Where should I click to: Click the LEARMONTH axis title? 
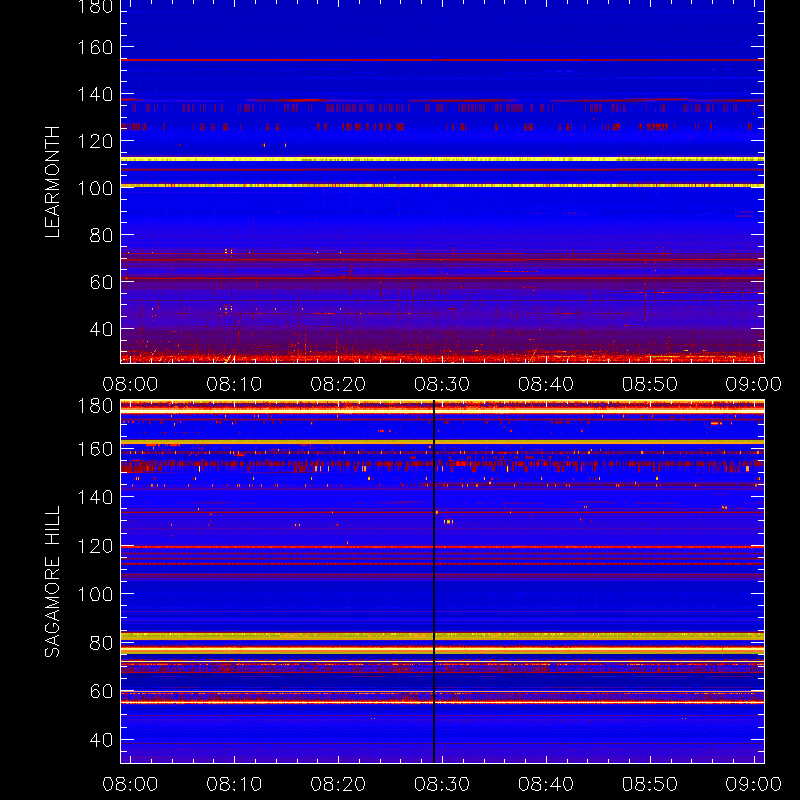pyautogui.click(x=52, y=182)
